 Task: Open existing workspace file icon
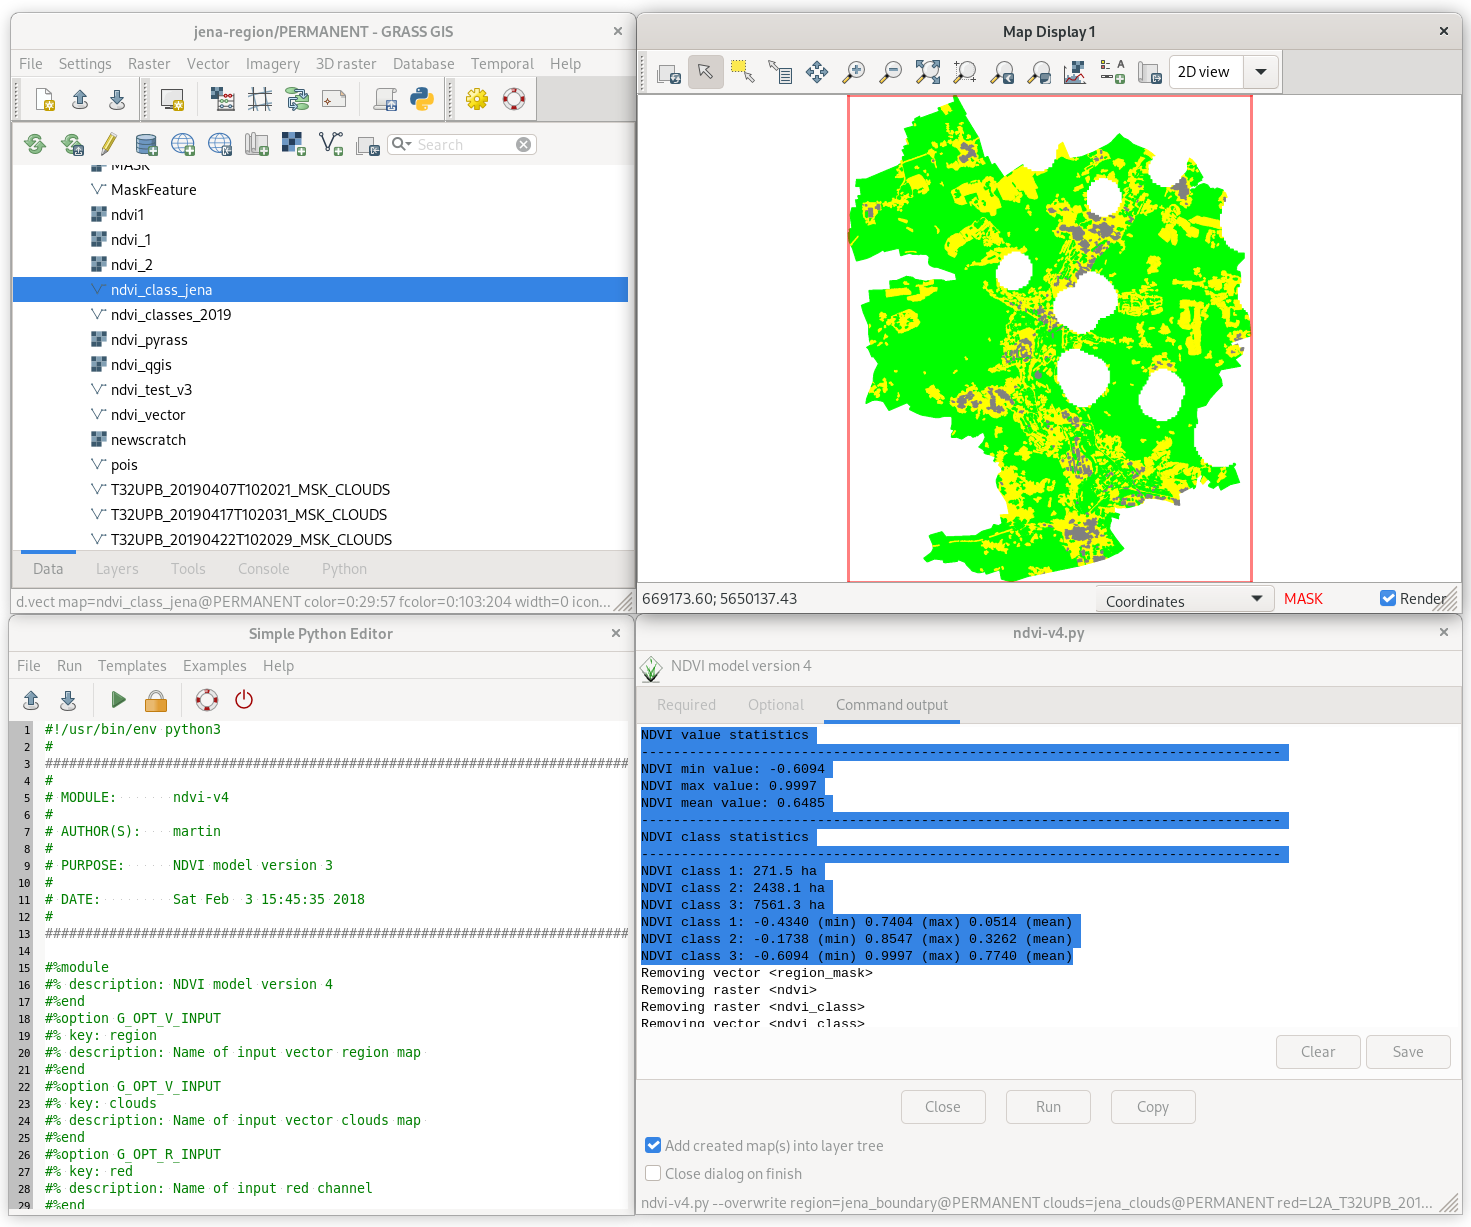[81, 99]
